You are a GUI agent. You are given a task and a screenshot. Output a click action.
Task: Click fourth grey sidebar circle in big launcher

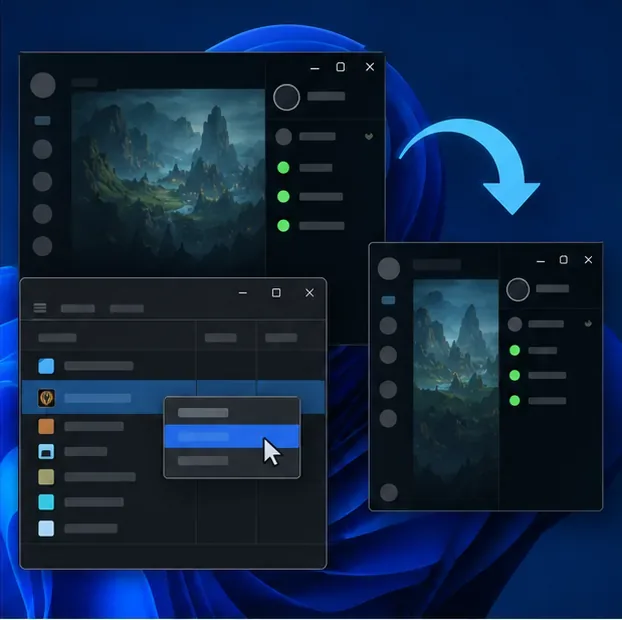tap(42, 246)
